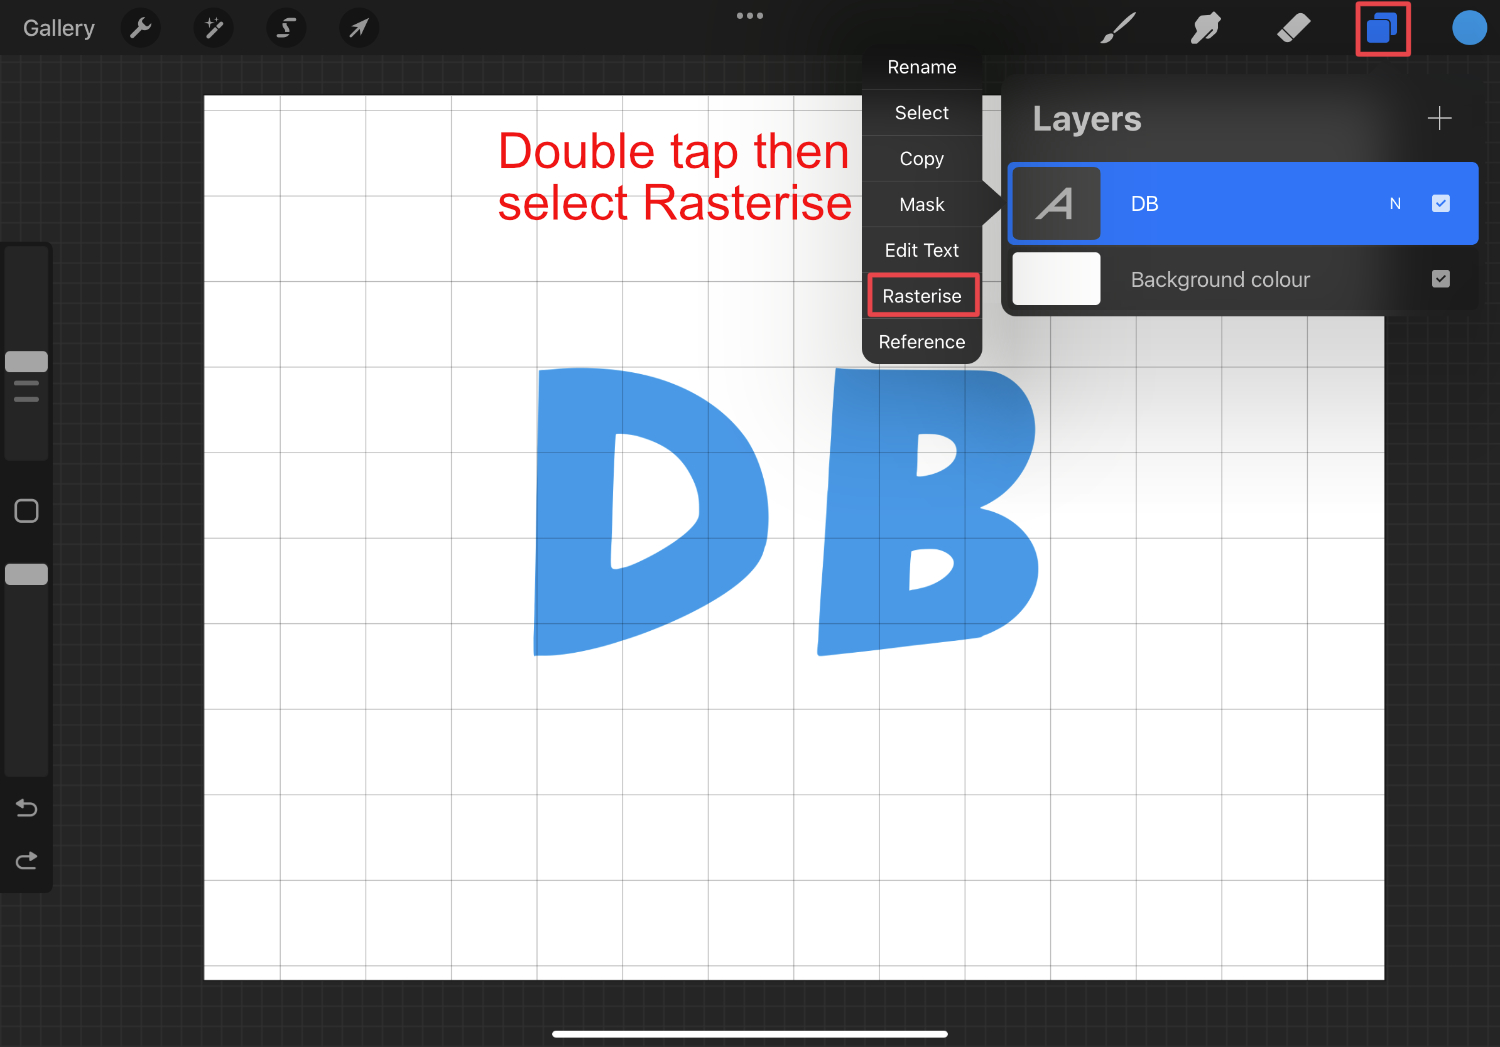The height and width of the screenshot is (1047, 1500).
Task: Select the Eraser tool
Action: coord(1293,27)
